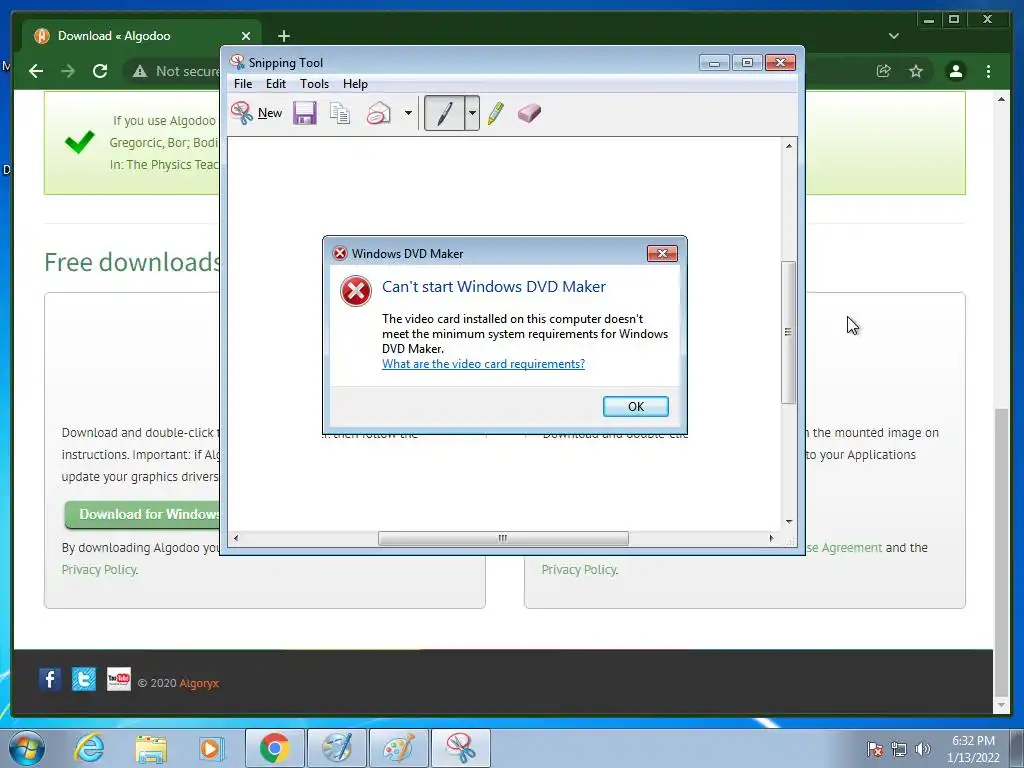
Task: Open the File menu in Snipping Tool
Action: pyautogui.click(x=243, y=84)
